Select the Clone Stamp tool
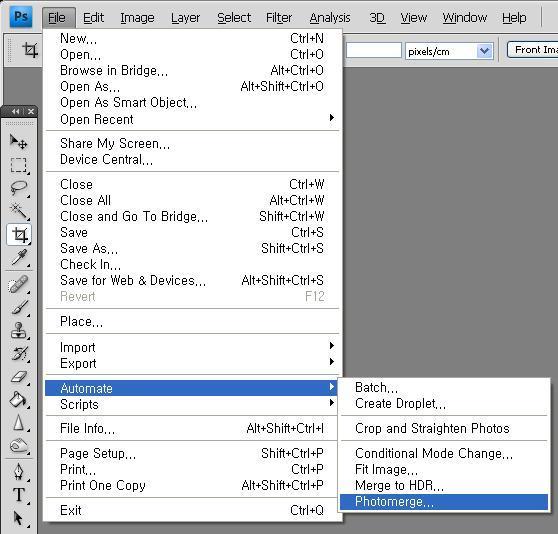The height and width of the screenshot is (534, 558). pos(19,330)
